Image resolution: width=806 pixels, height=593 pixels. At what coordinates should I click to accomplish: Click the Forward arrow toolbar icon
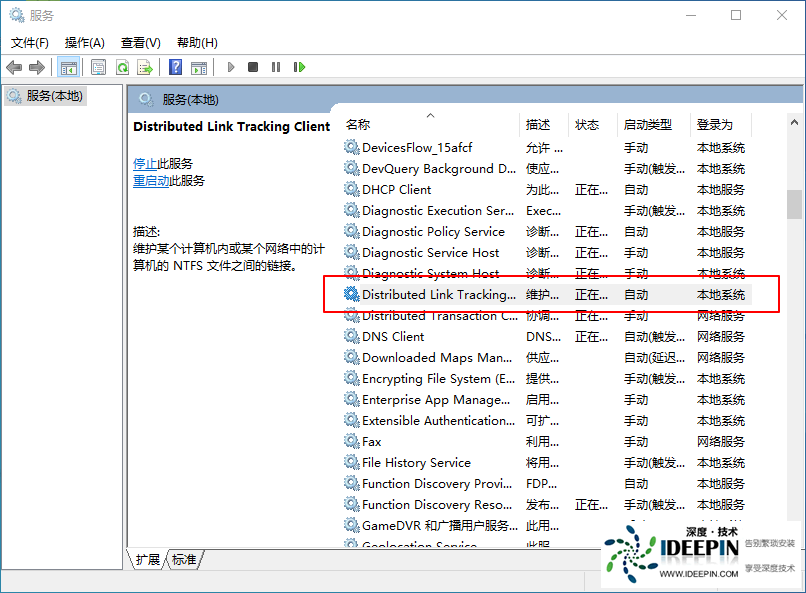[x=36, y=67]
